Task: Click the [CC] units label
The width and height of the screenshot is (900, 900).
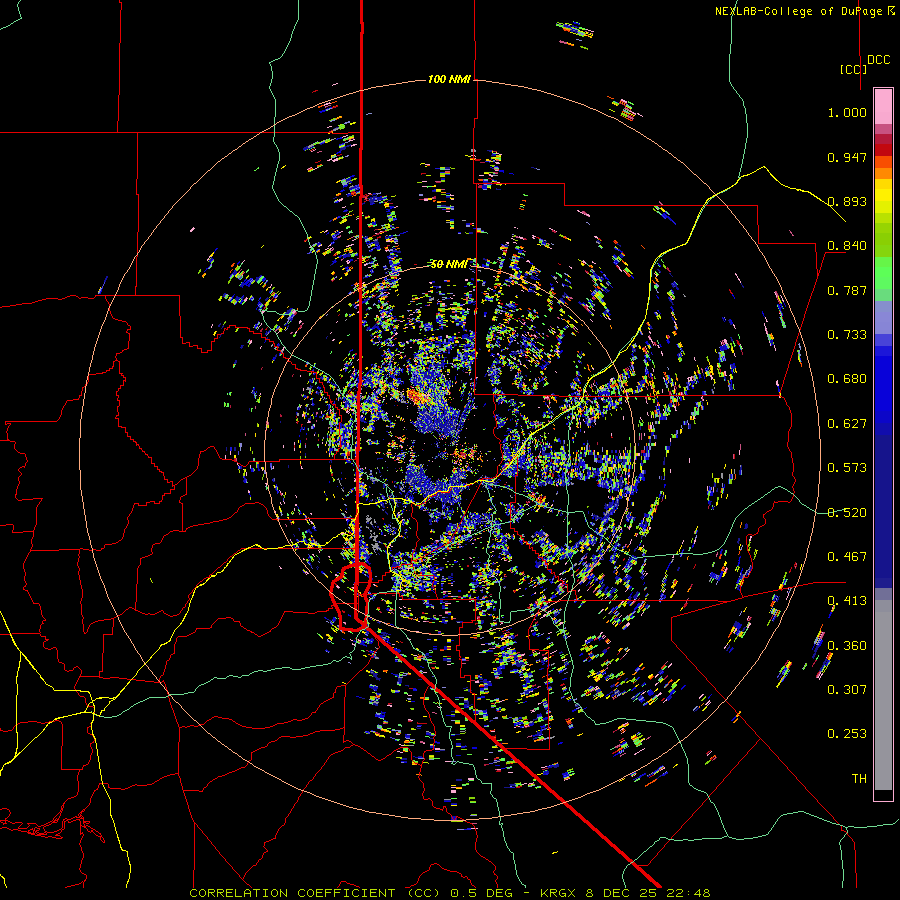Action: click(853, 69)
